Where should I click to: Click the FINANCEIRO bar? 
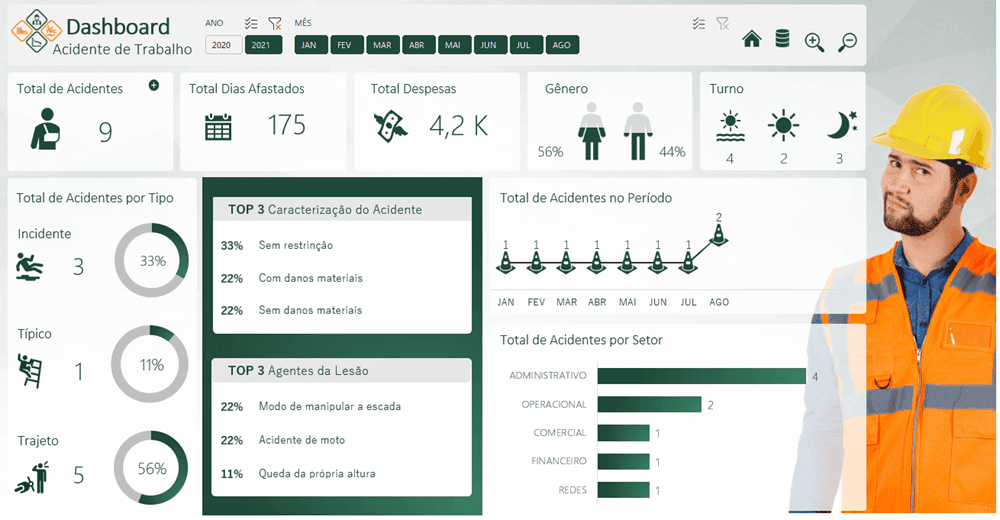[623, 461]
